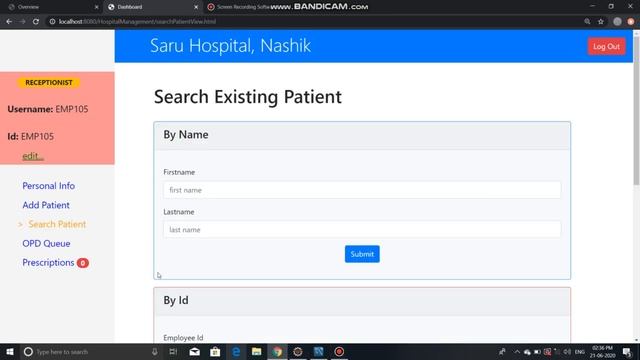Click the volume icon in system tray

567,351
